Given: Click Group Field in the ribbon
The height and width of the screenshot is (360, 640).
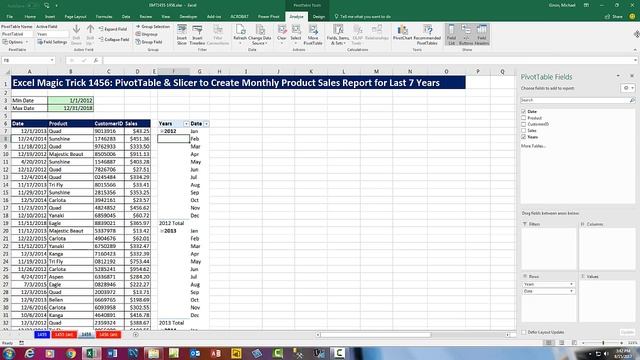Looking at the screenshot, I should point(149,42).
